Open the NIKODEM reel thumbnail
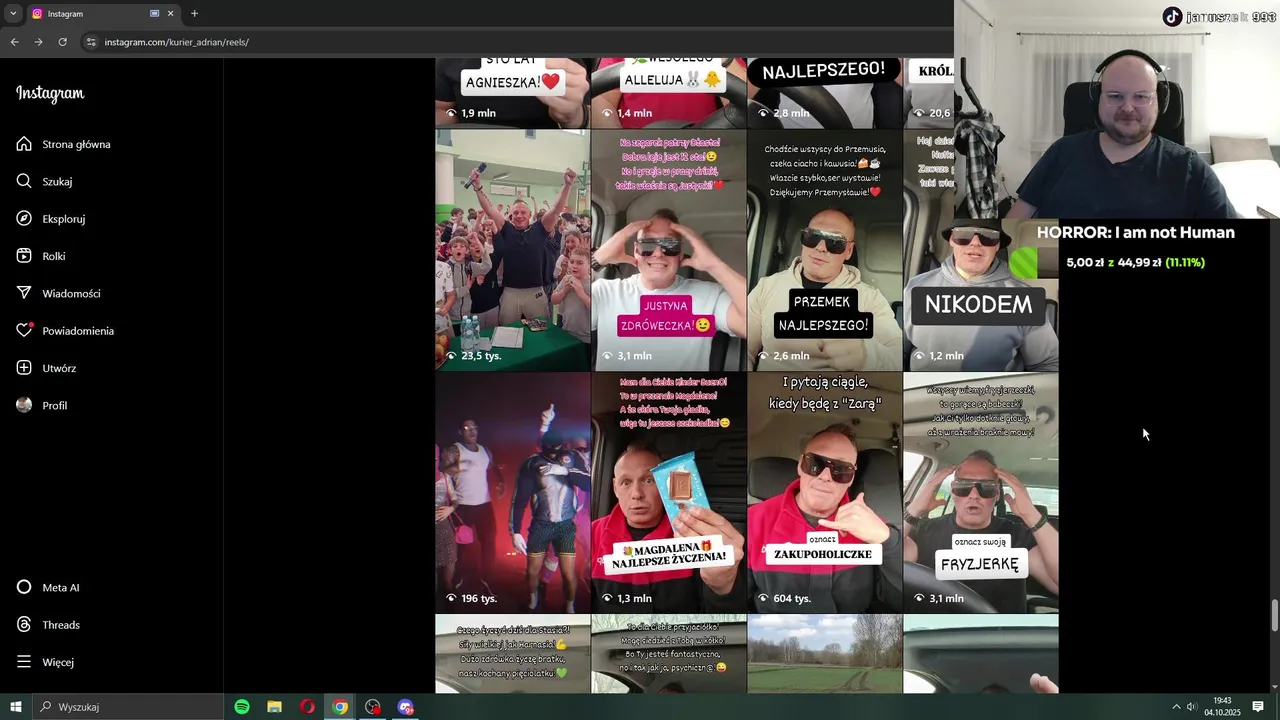1280x720 pixels. coord(980,250)
